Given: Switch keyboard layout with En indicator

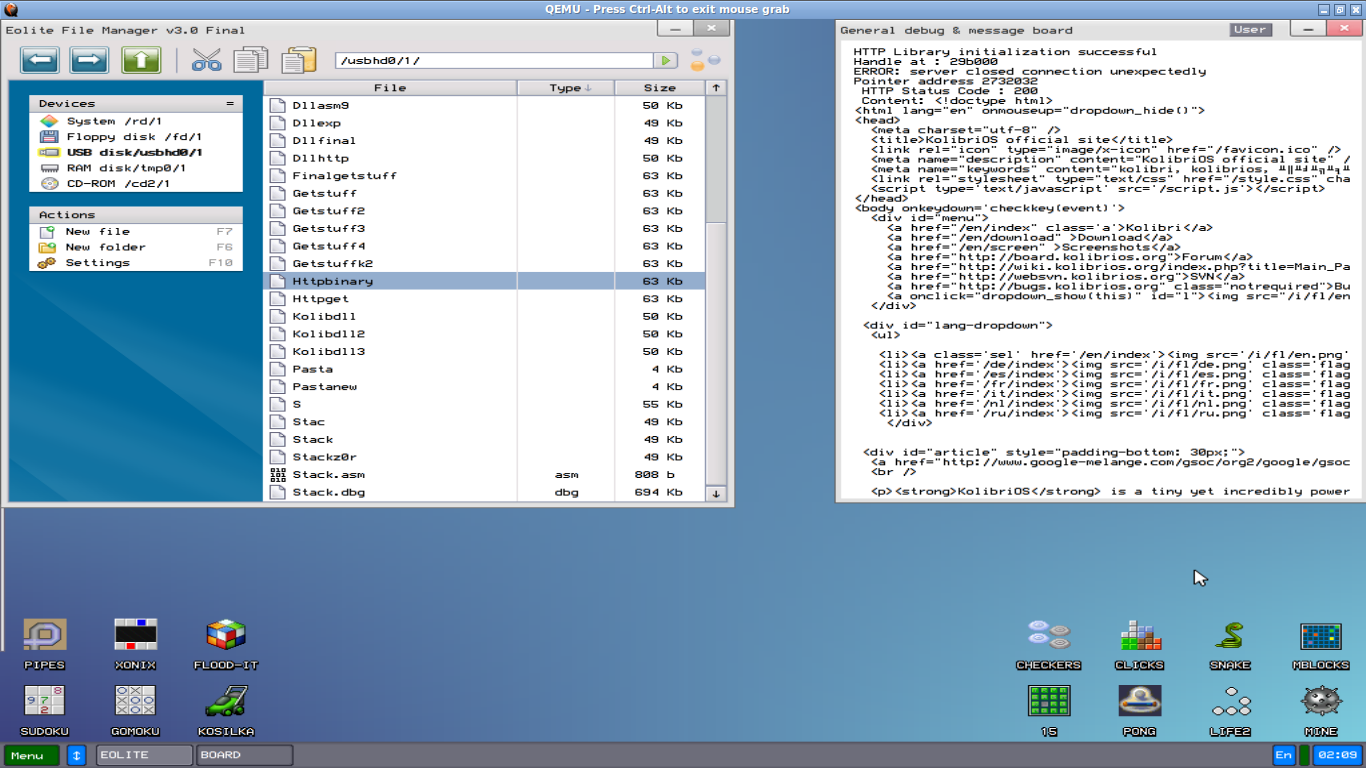Looking at the screenshot, I should pos(1283,755).
